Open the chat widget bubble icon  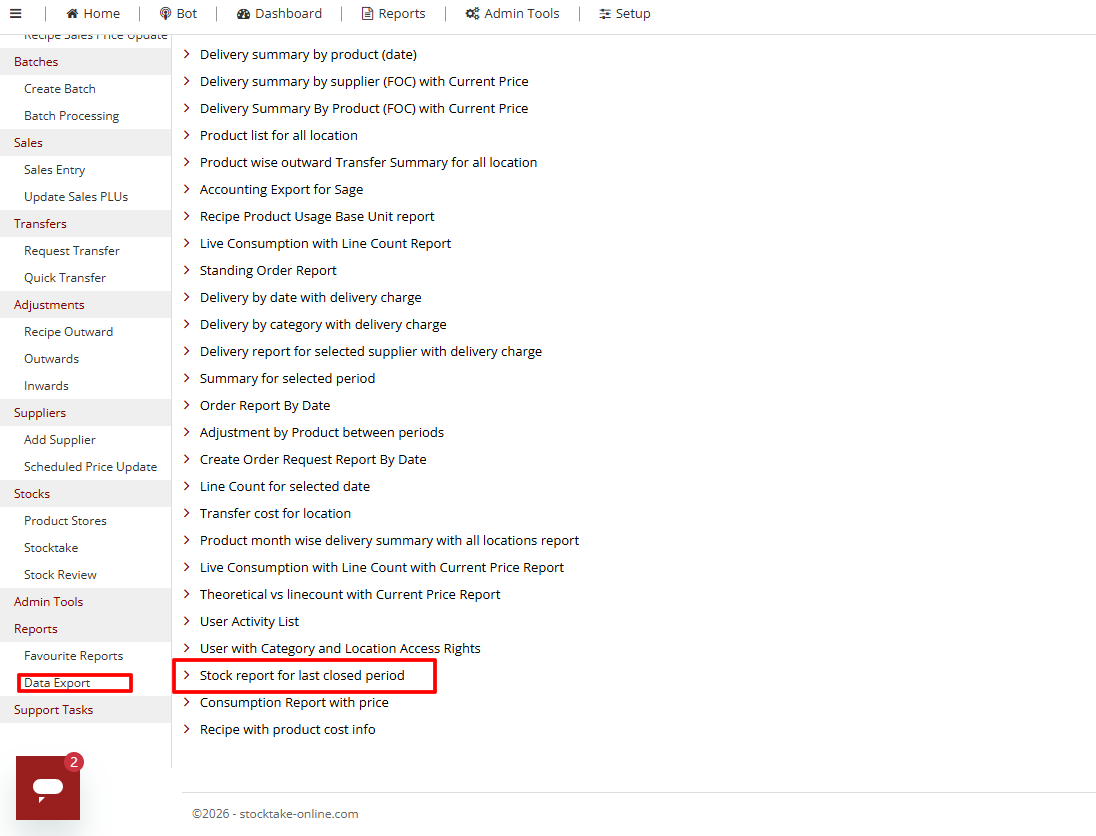point(48,788)
